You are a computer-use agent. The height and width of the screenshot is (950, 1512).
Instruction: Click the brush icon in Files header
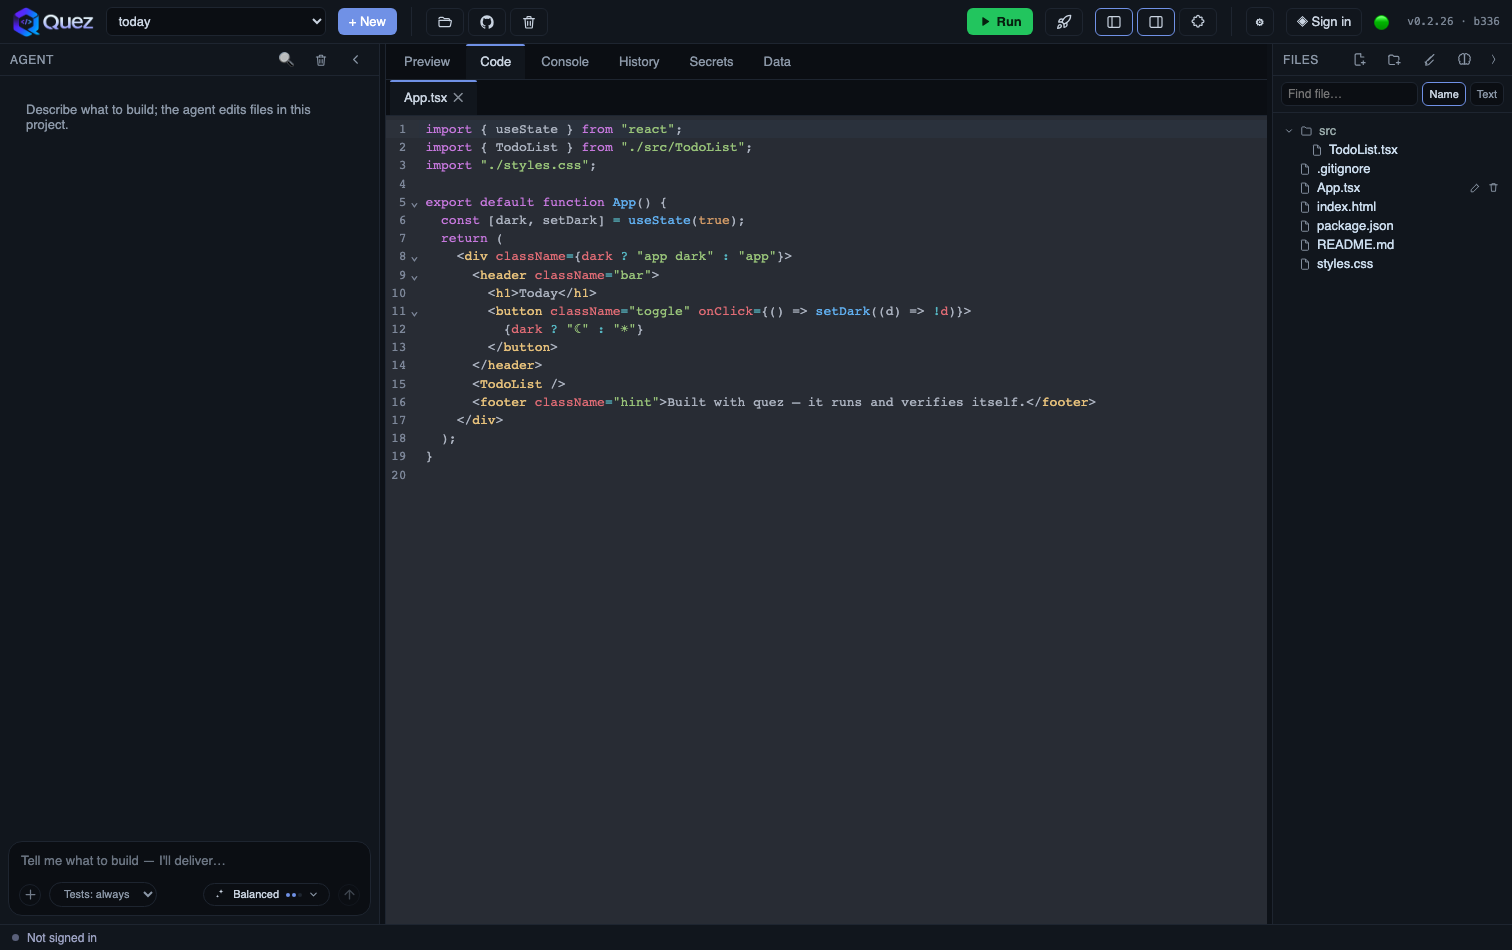[1430, 60]
